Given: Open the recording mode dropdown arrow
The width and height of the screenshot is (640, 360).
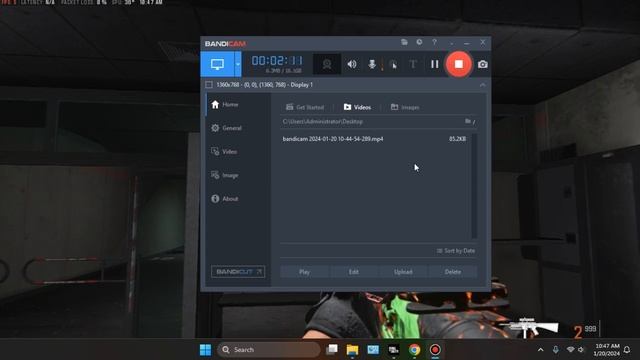Looking at the screenshot, I should (238, 64).
